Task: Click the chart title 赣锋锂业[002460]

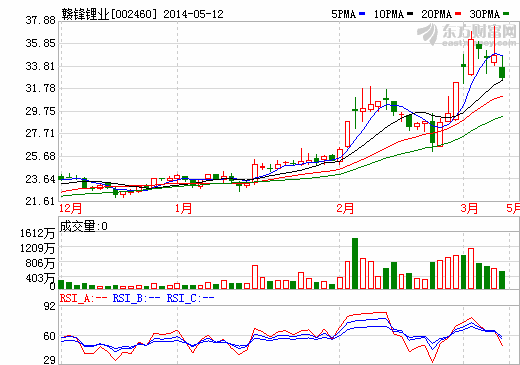Action: [x=109, y=14]
